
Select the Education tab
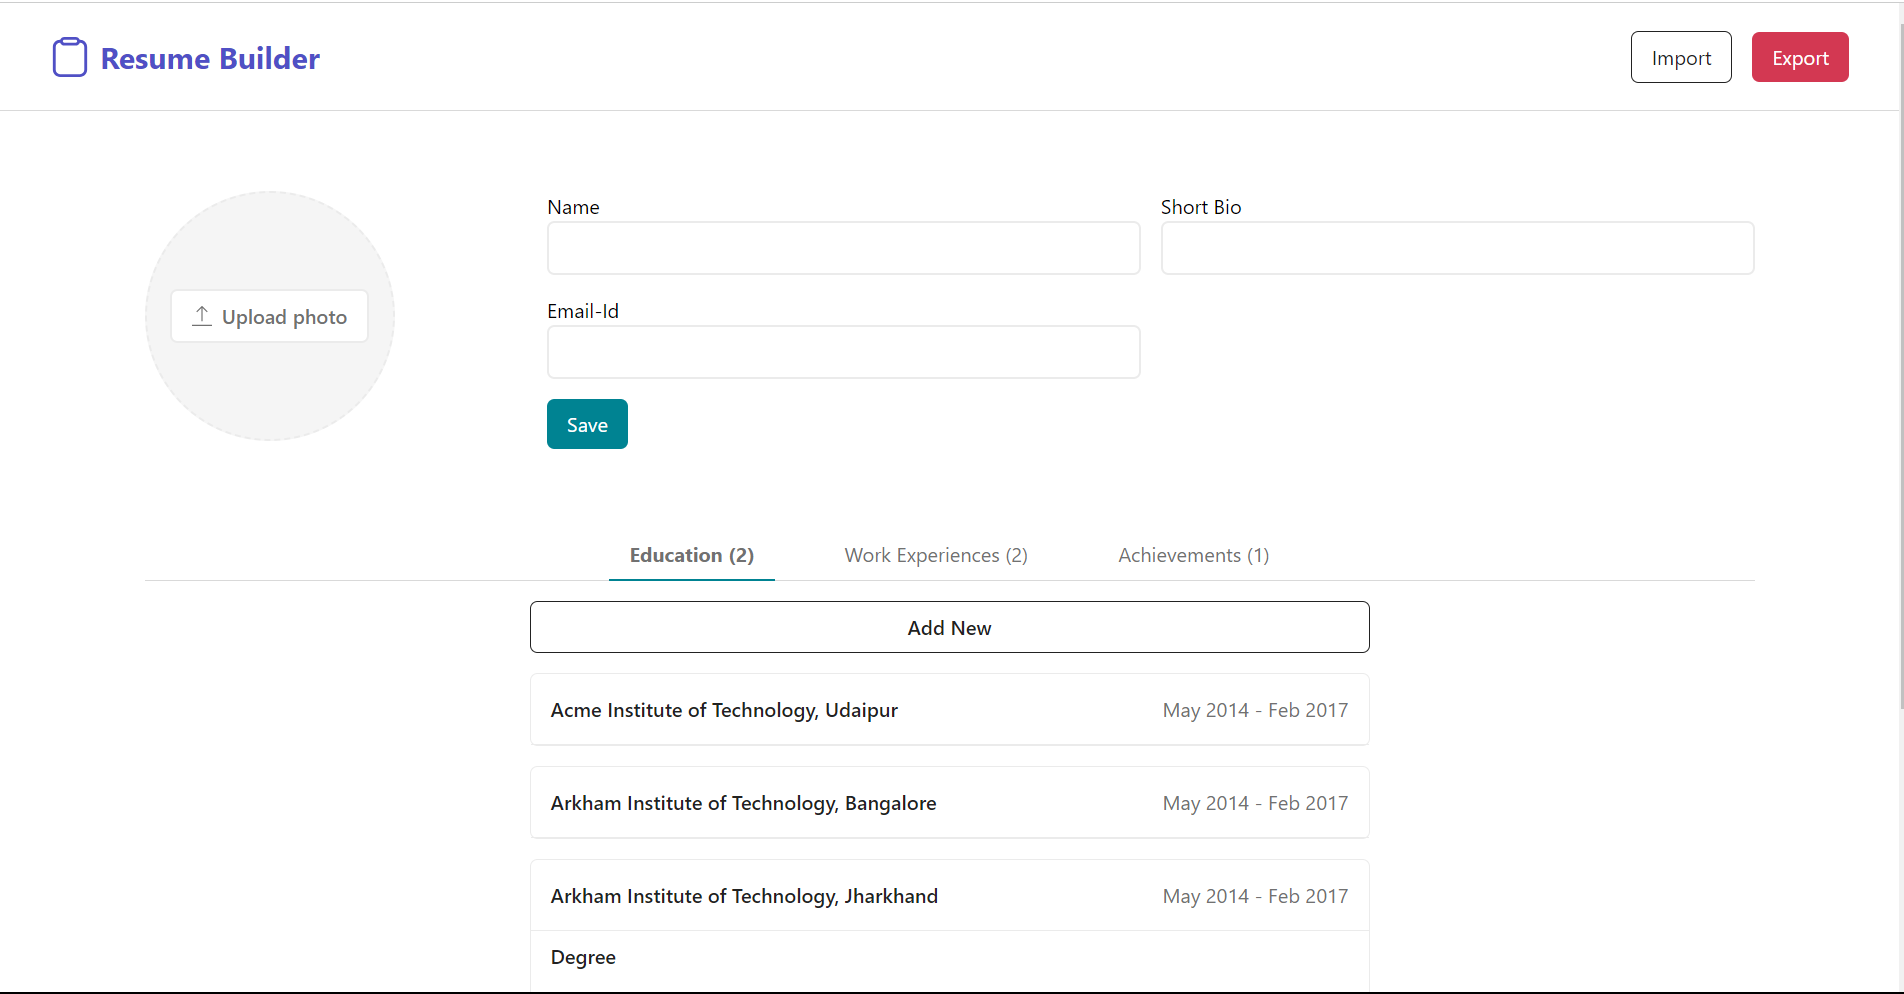(x=691, y=555)
